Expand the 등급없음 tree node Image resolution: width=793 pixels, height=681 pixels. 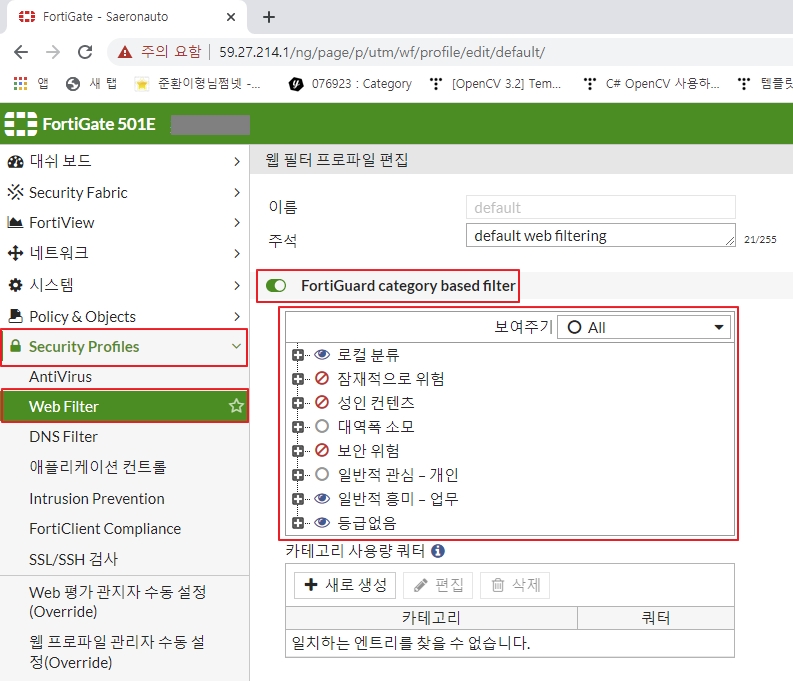(x=298, y=523)
